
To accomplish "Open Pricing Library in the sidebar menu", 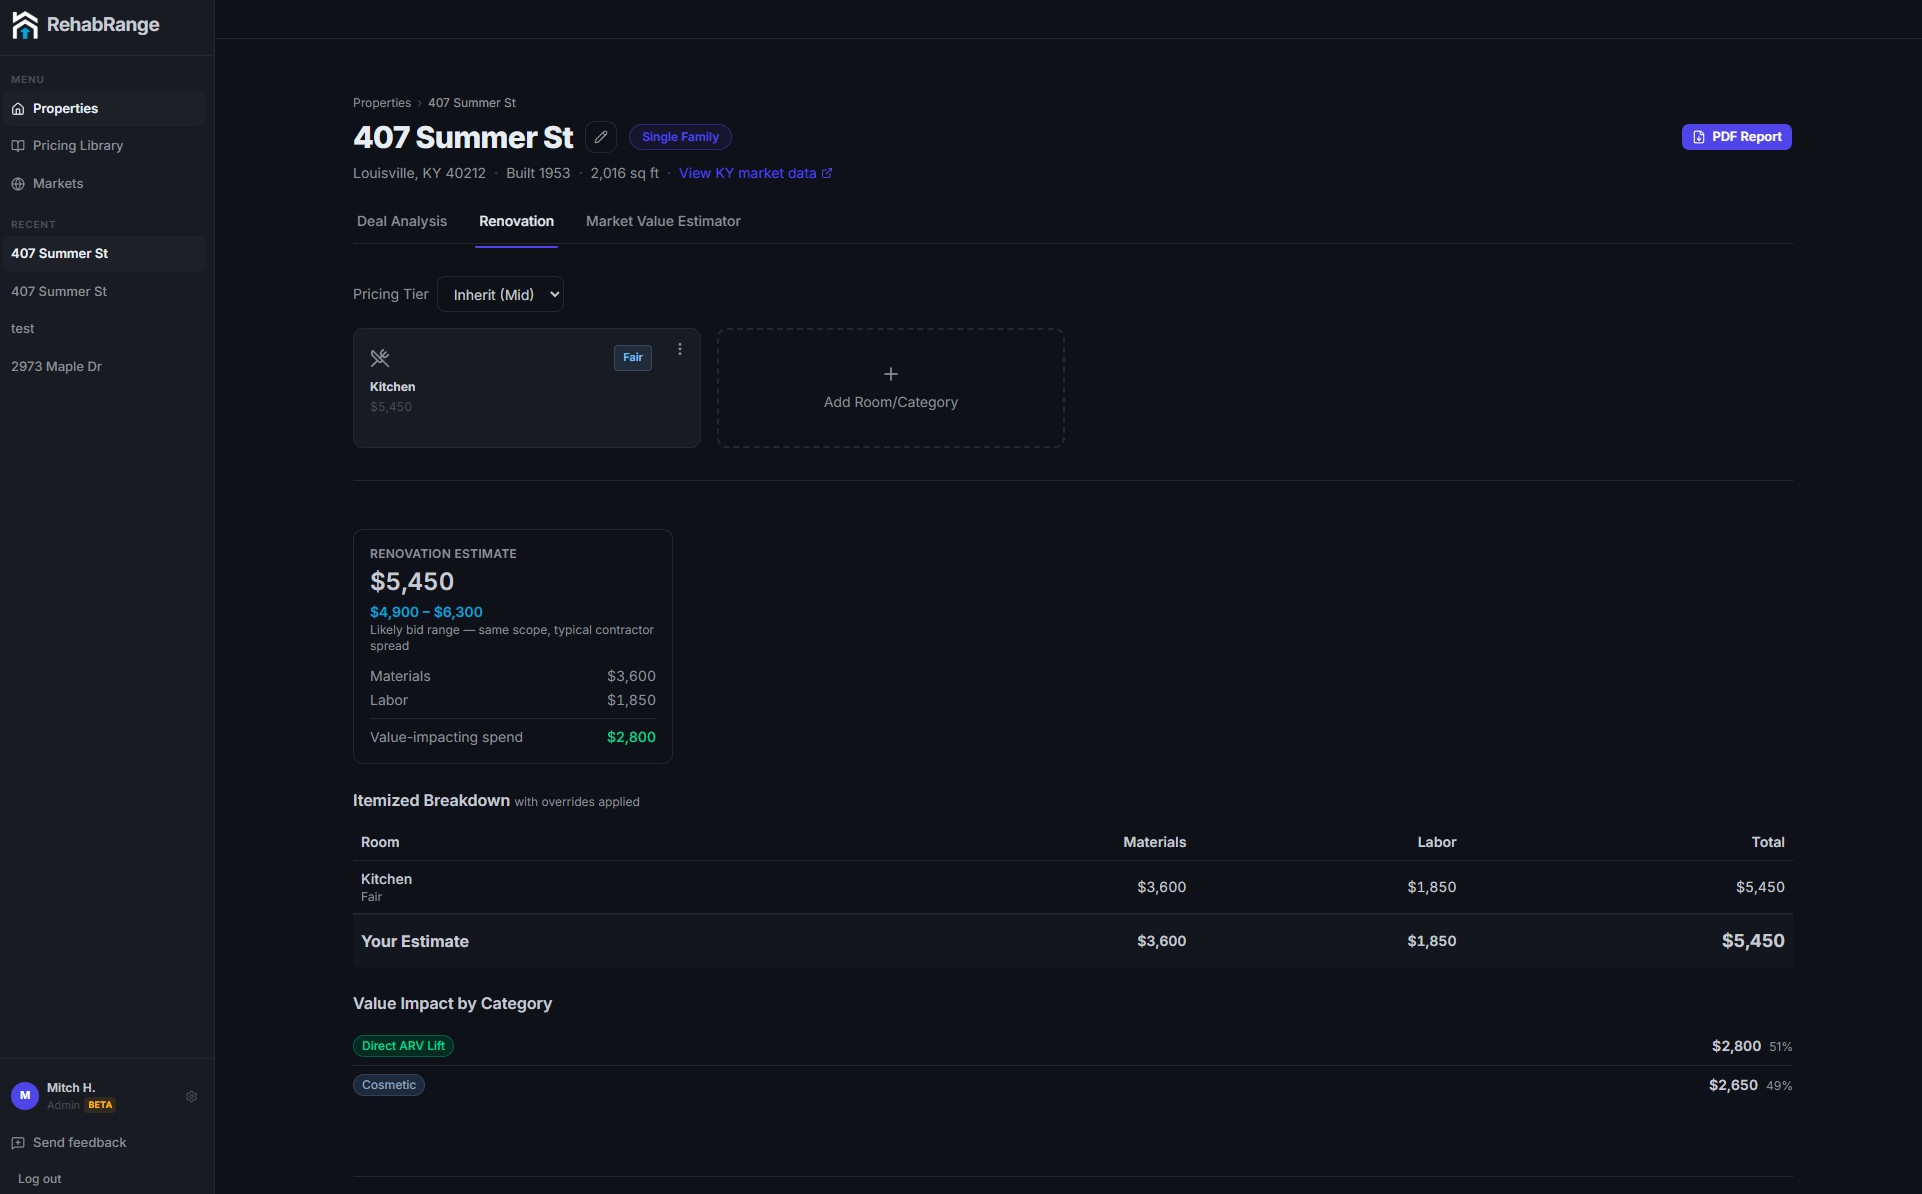I will pyautogui.click(x=104, y=146).
